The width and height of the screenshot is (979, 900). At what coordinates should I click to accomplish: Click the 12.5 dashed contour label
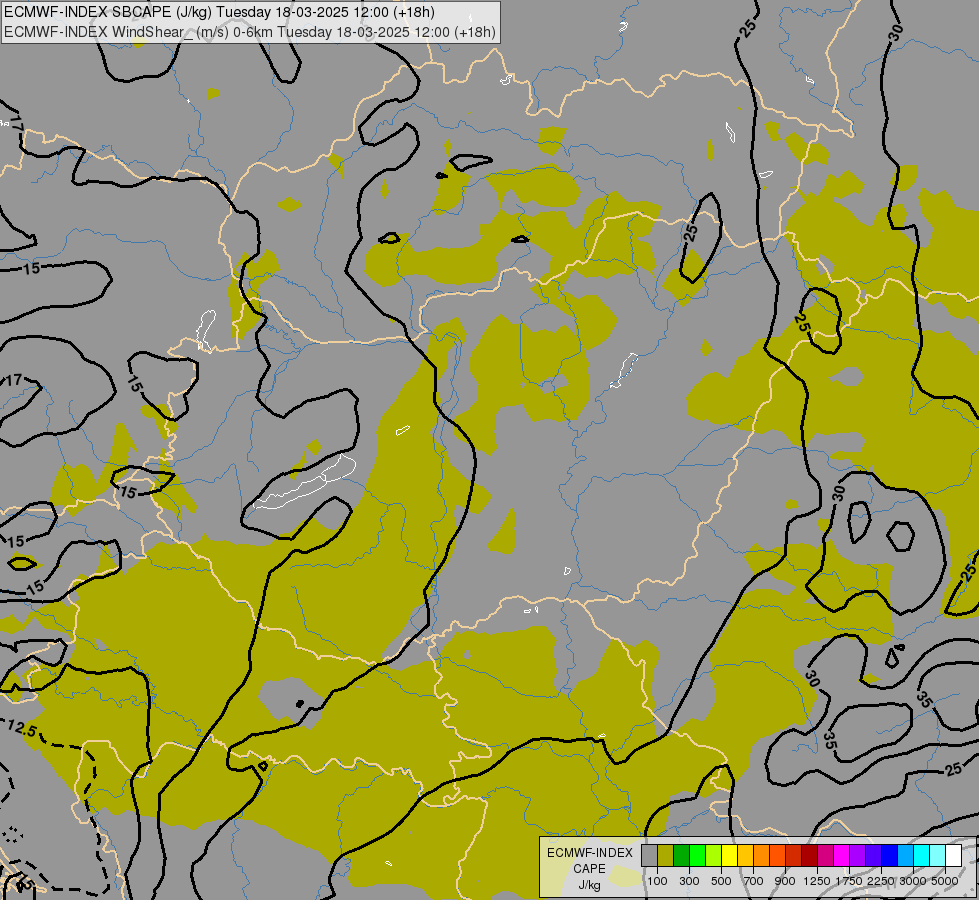click(22, 728)
